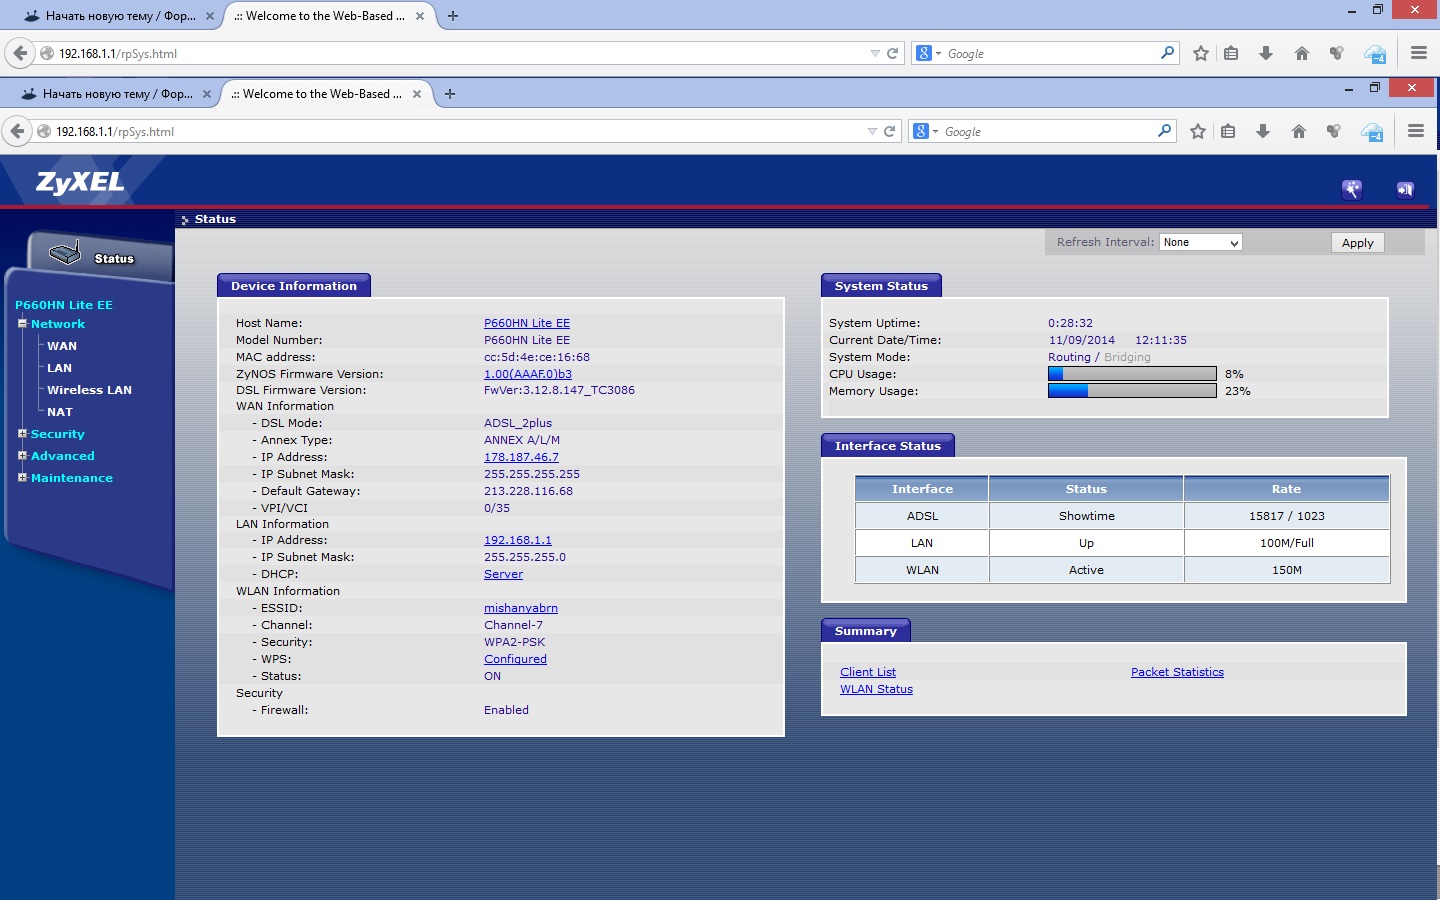Open a new tab in the front window
This screenshot has height=900, width=1440.
pyautogui.click(x=450, y=94)
